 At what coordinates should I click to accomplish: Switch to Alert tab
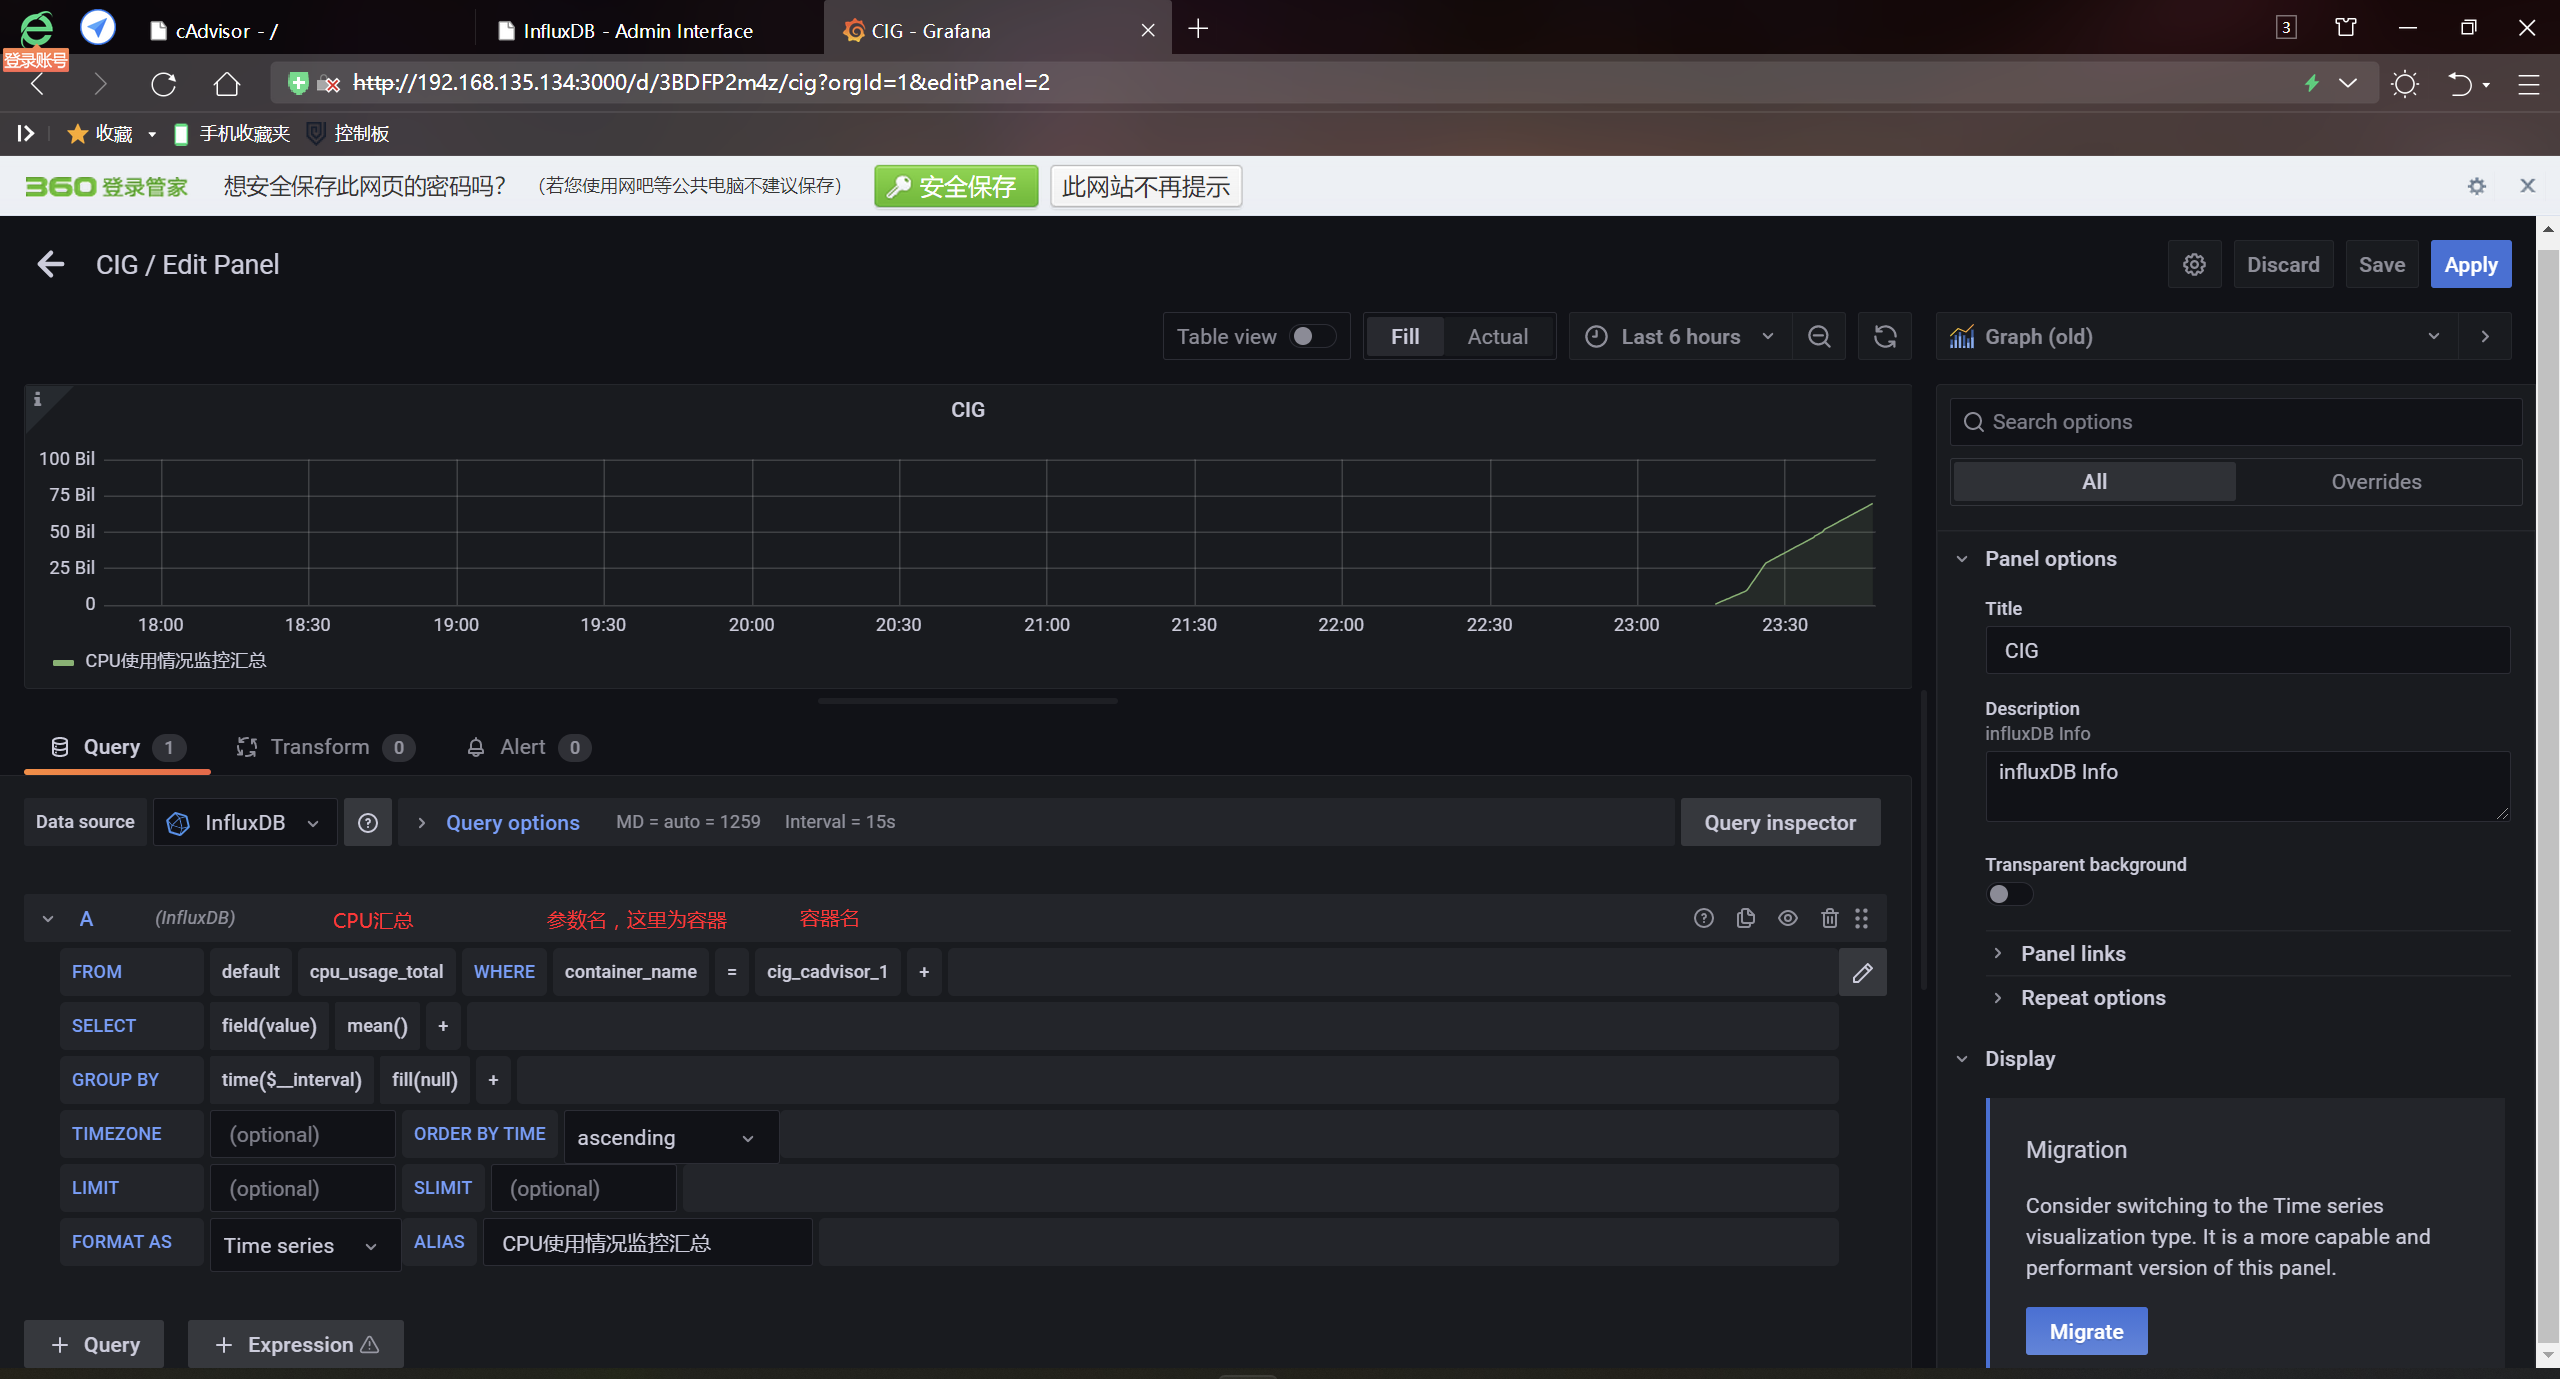pyautogui.click(x=529, y=747)
